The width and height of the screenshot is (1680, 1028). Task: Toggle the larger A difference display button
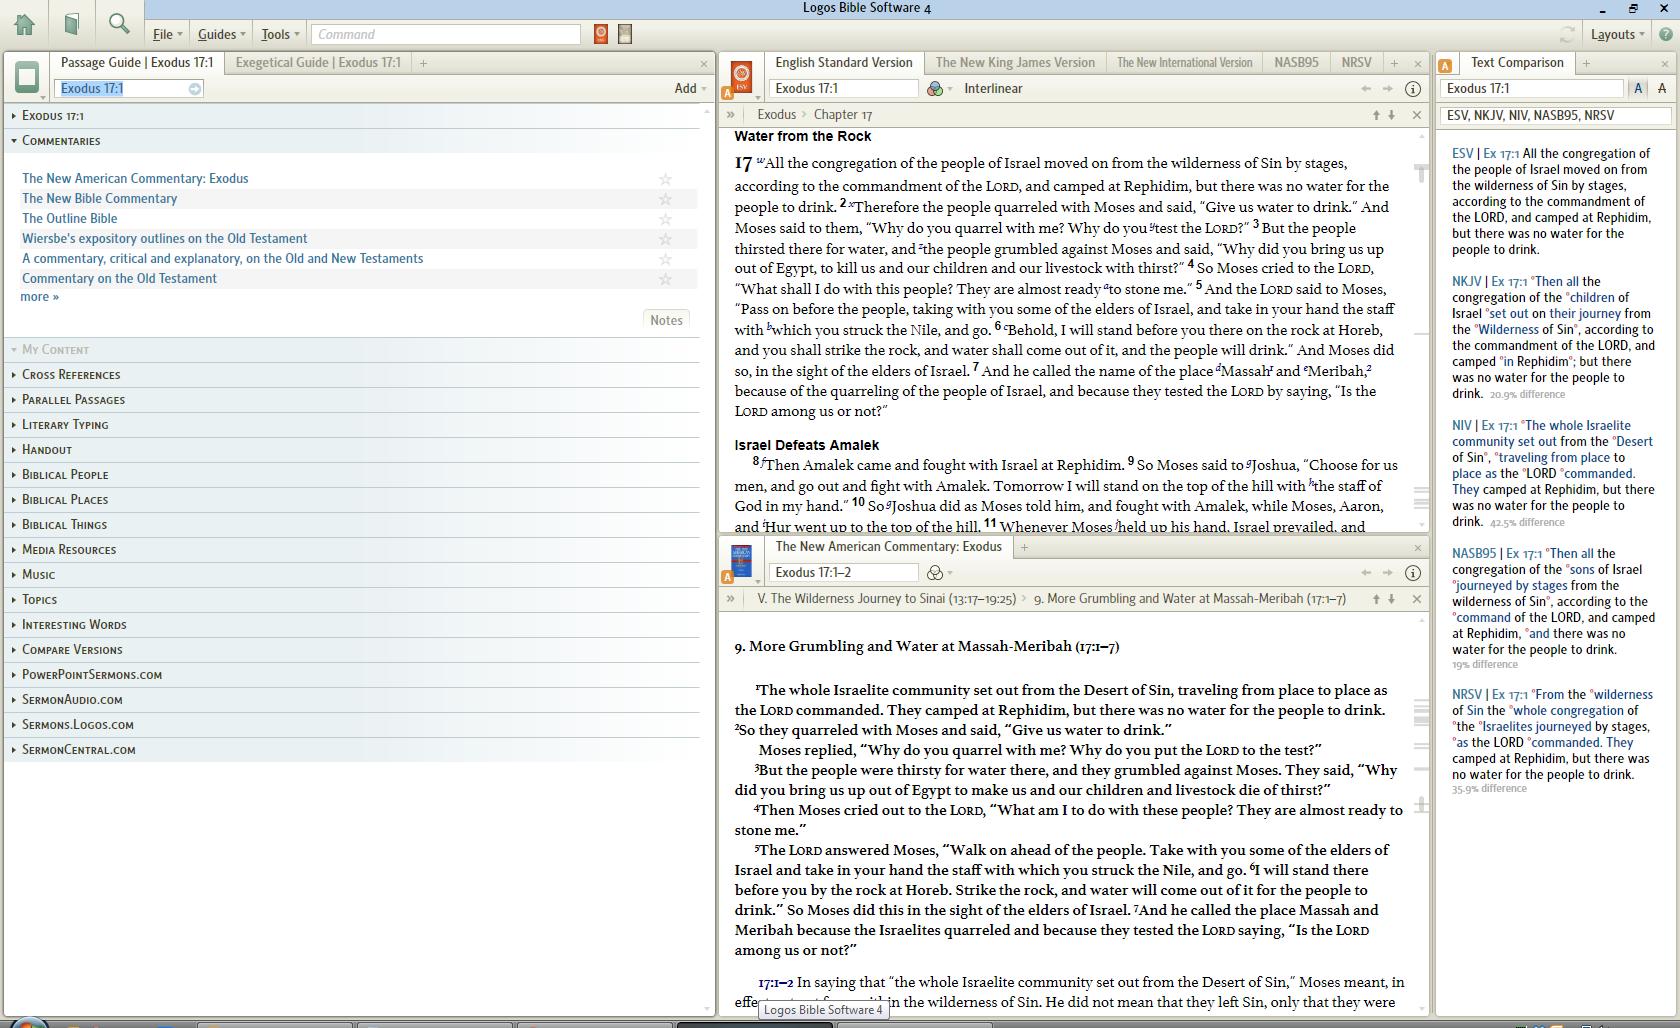[x=1638, y=89]
